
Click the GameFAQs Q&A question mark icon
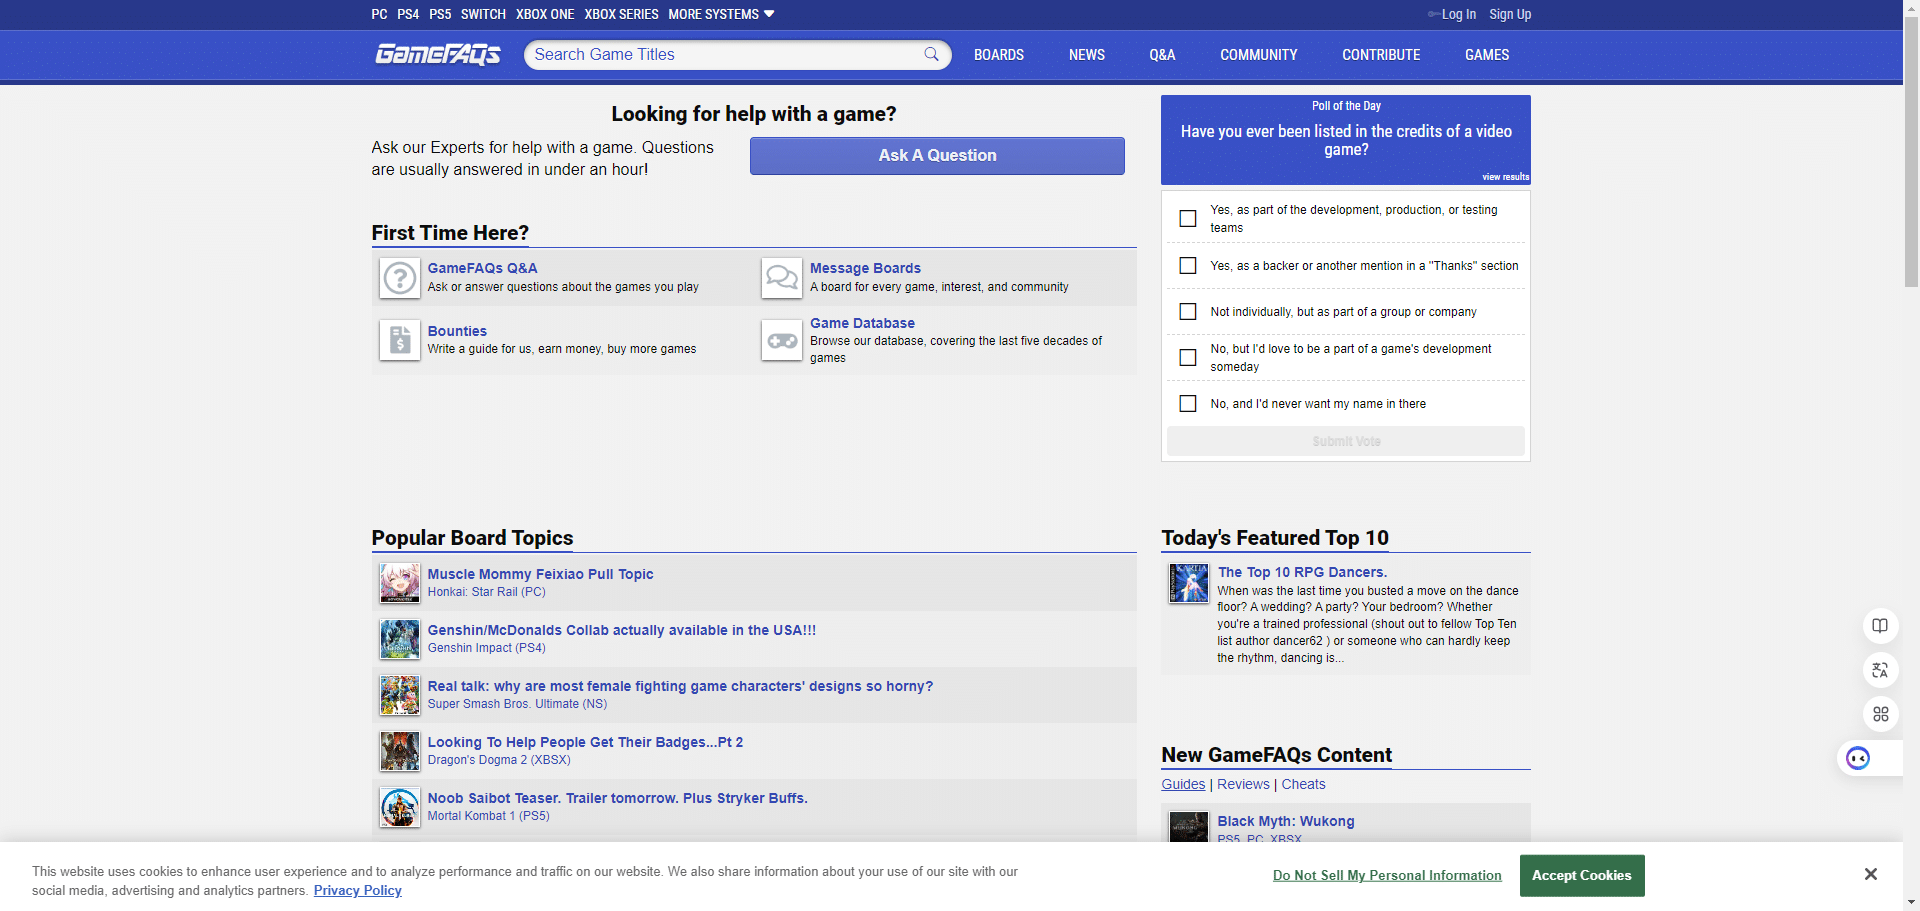[x=400, y=278]
